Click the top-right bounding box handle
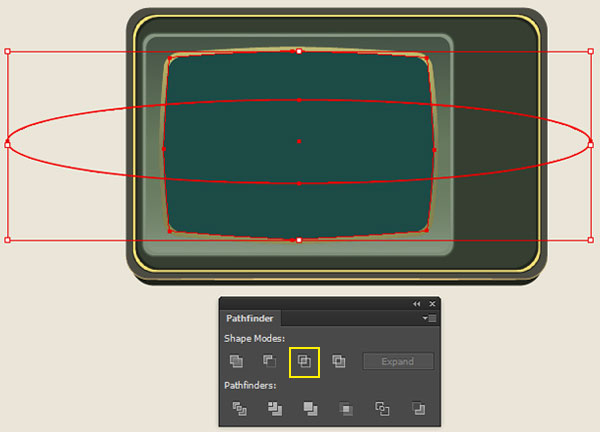The height and width of the screenshot is (432, 600). [591, 51]
